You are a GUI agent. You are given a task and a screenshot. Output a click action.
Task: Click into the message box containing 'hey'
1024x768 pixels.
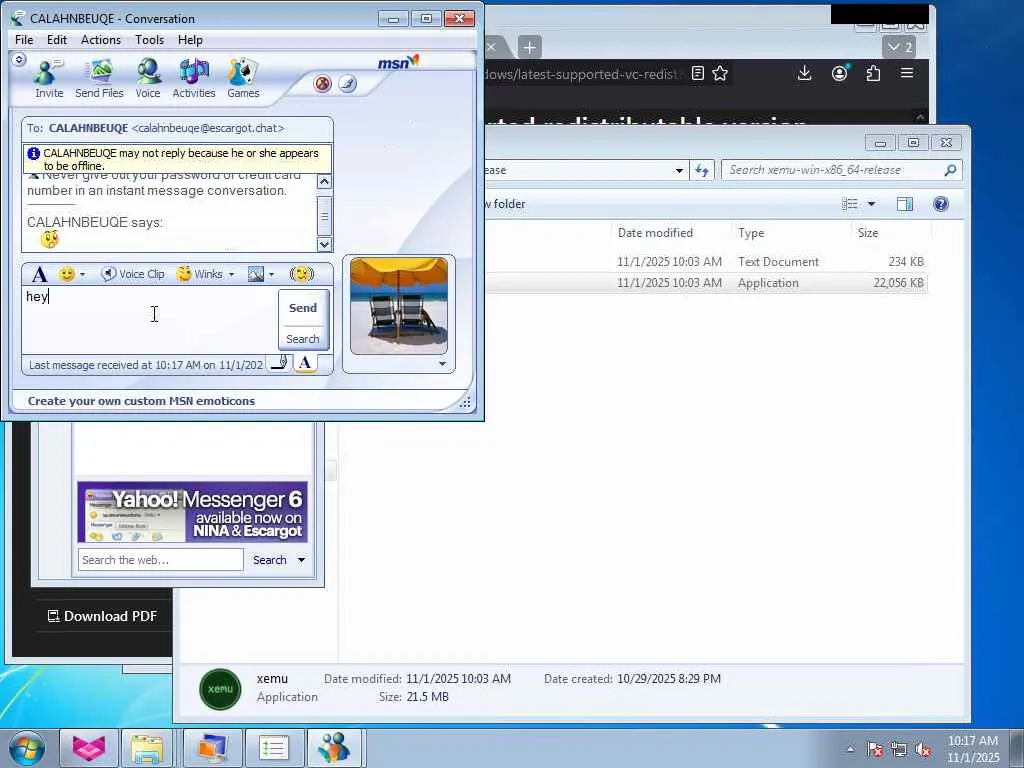tap(150, 320)
